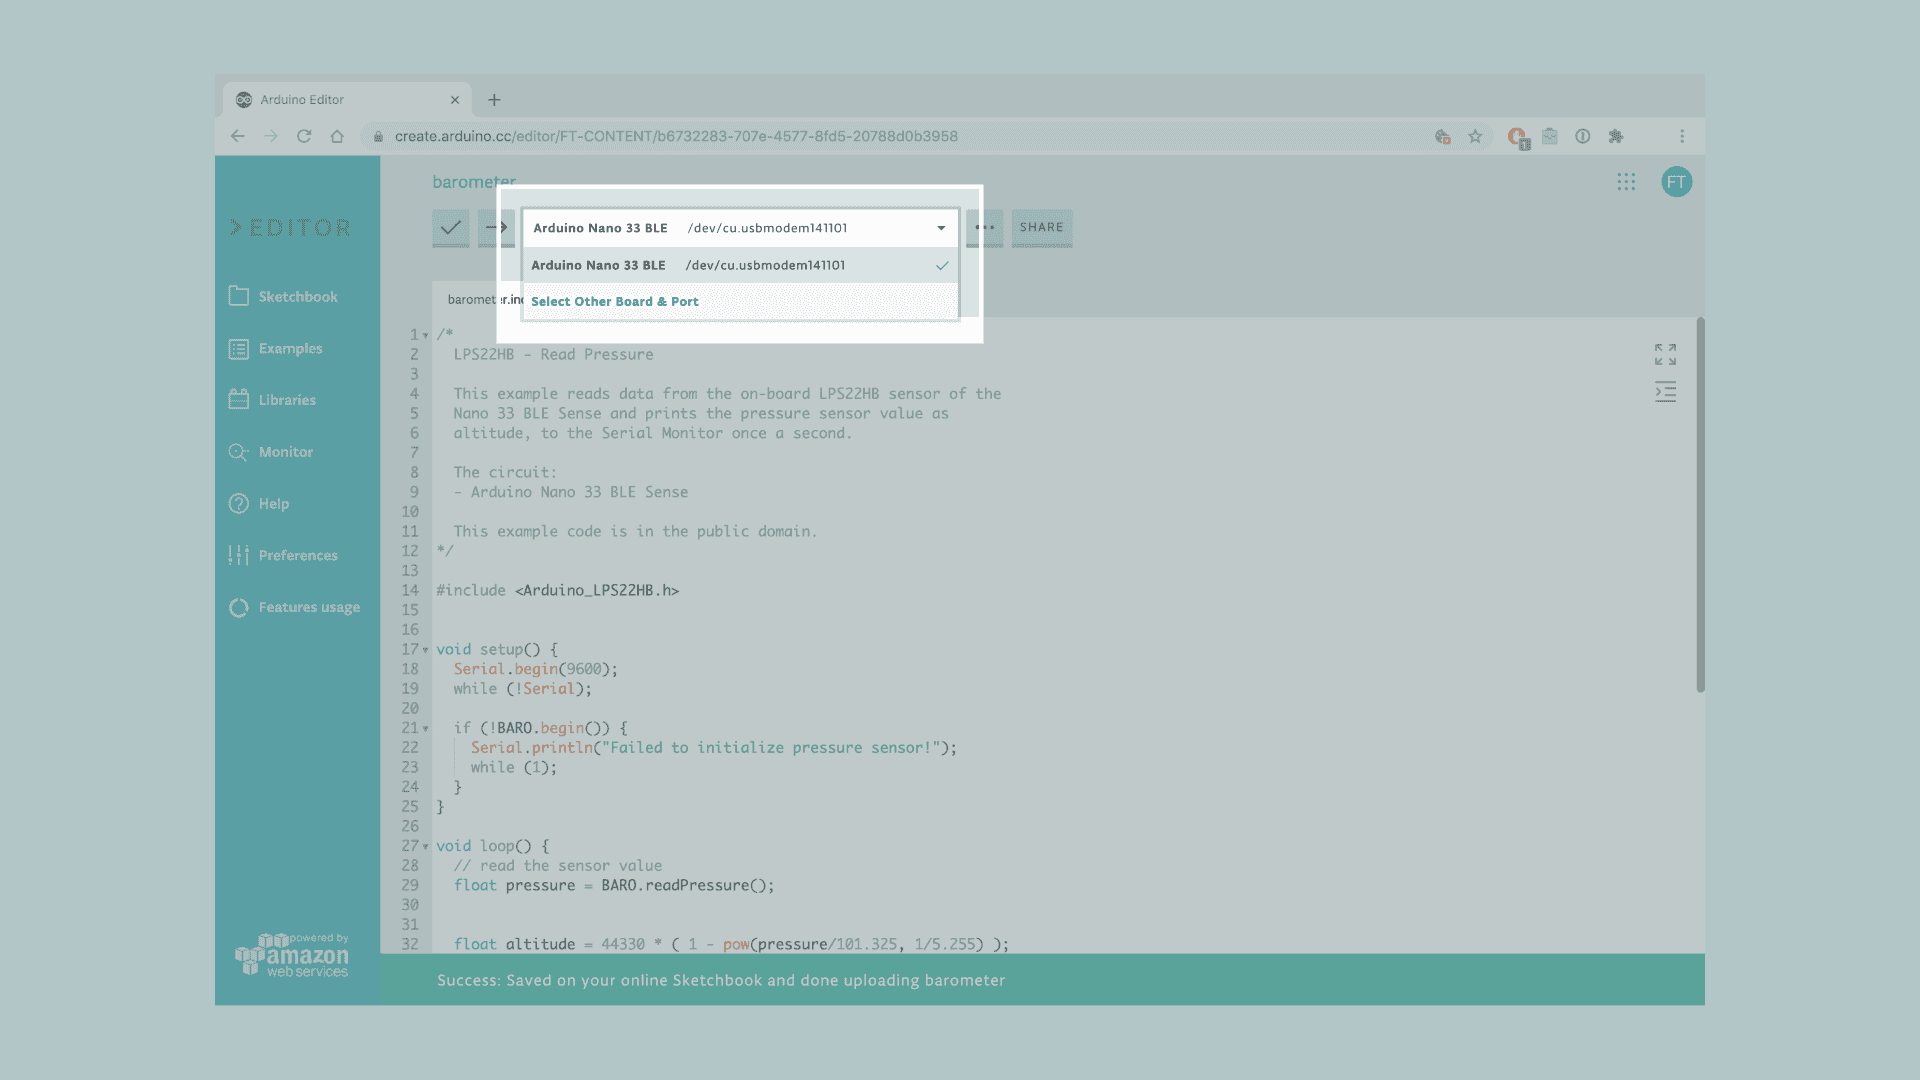
Task: Click the editor vertical scrollbar
Action: 1700,505
